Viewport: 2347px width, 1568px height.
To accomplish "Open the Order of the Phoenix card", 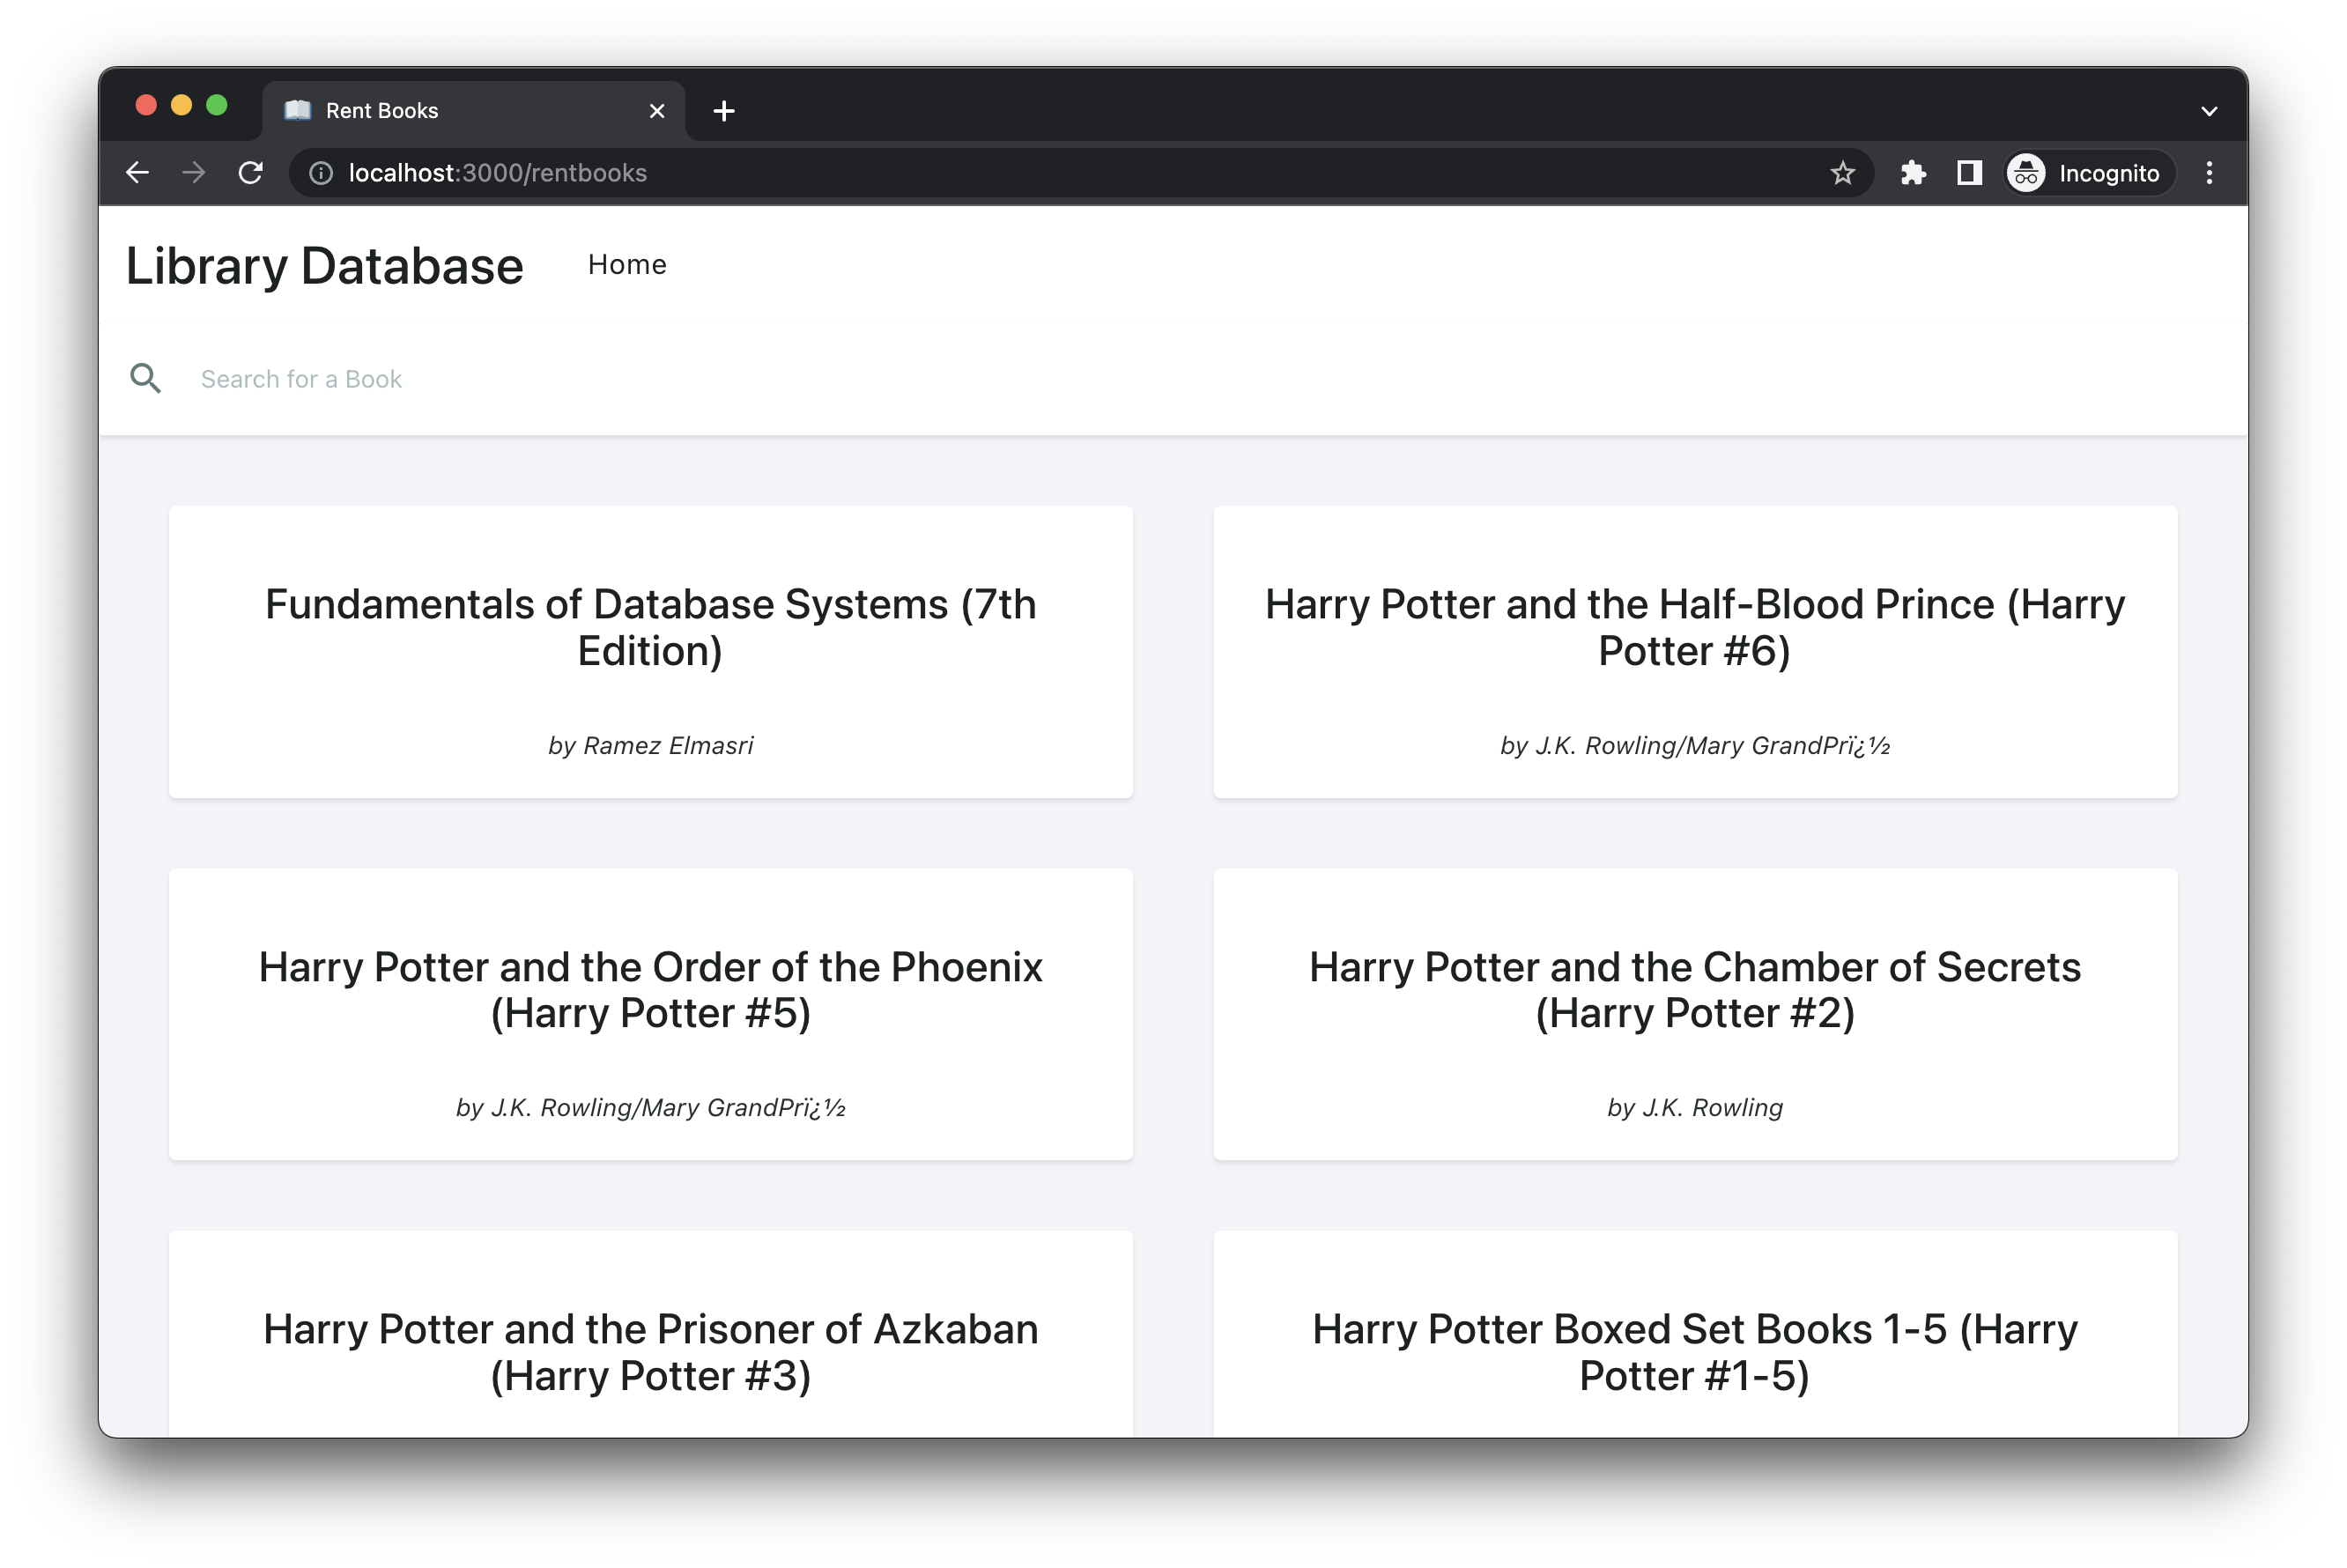I will (x=650, y=1014).
